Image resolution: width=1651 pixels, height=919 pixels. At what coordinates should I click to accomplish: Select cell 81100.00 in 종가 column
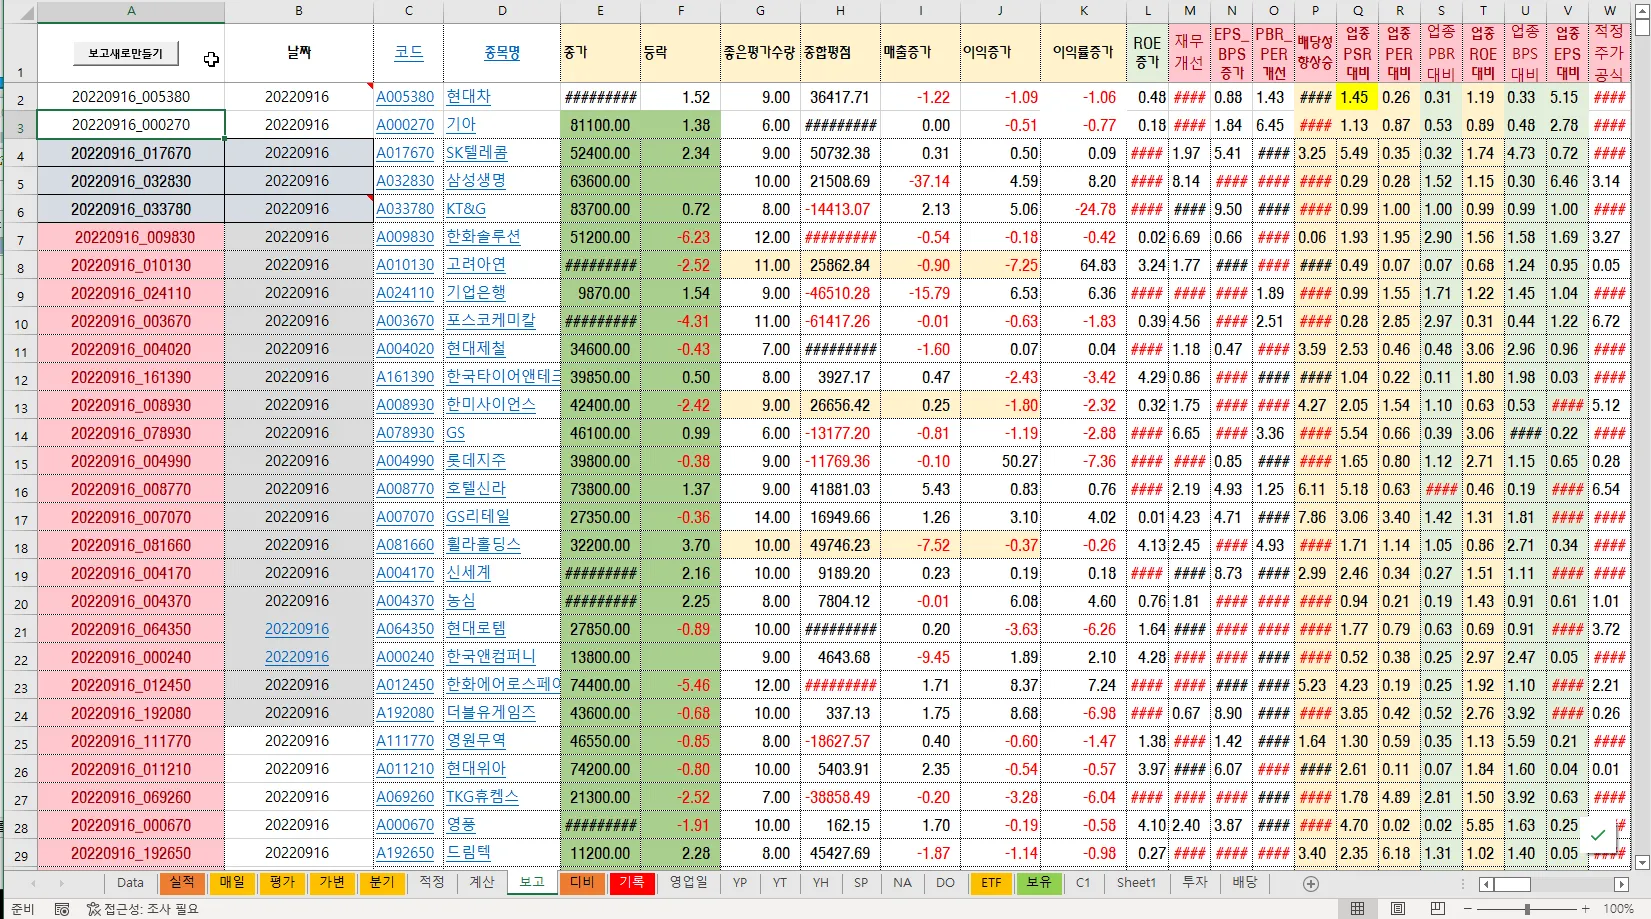click(x=600, y=125)
